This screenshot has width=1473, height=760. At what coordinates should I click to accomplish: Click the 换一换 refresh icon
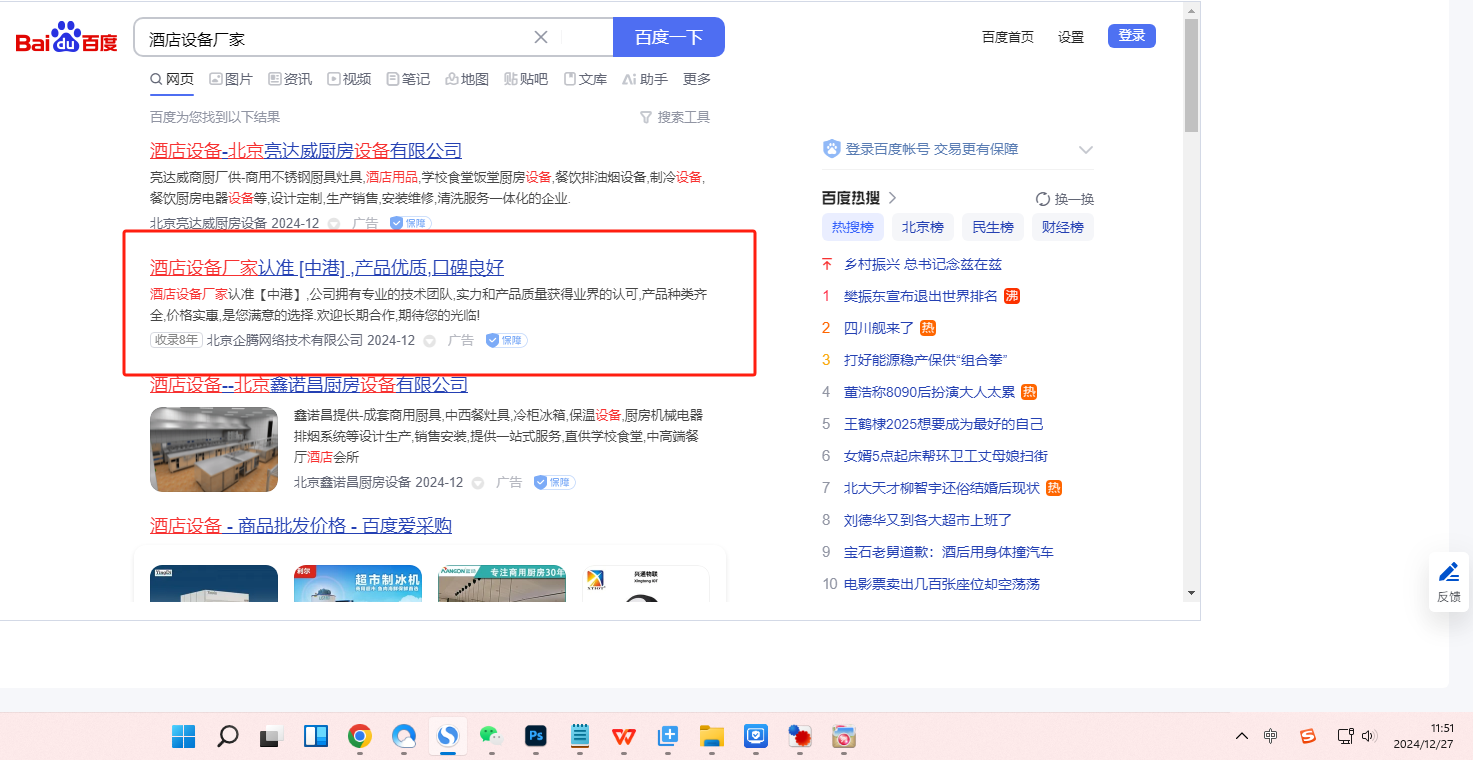pos(1043,199)
